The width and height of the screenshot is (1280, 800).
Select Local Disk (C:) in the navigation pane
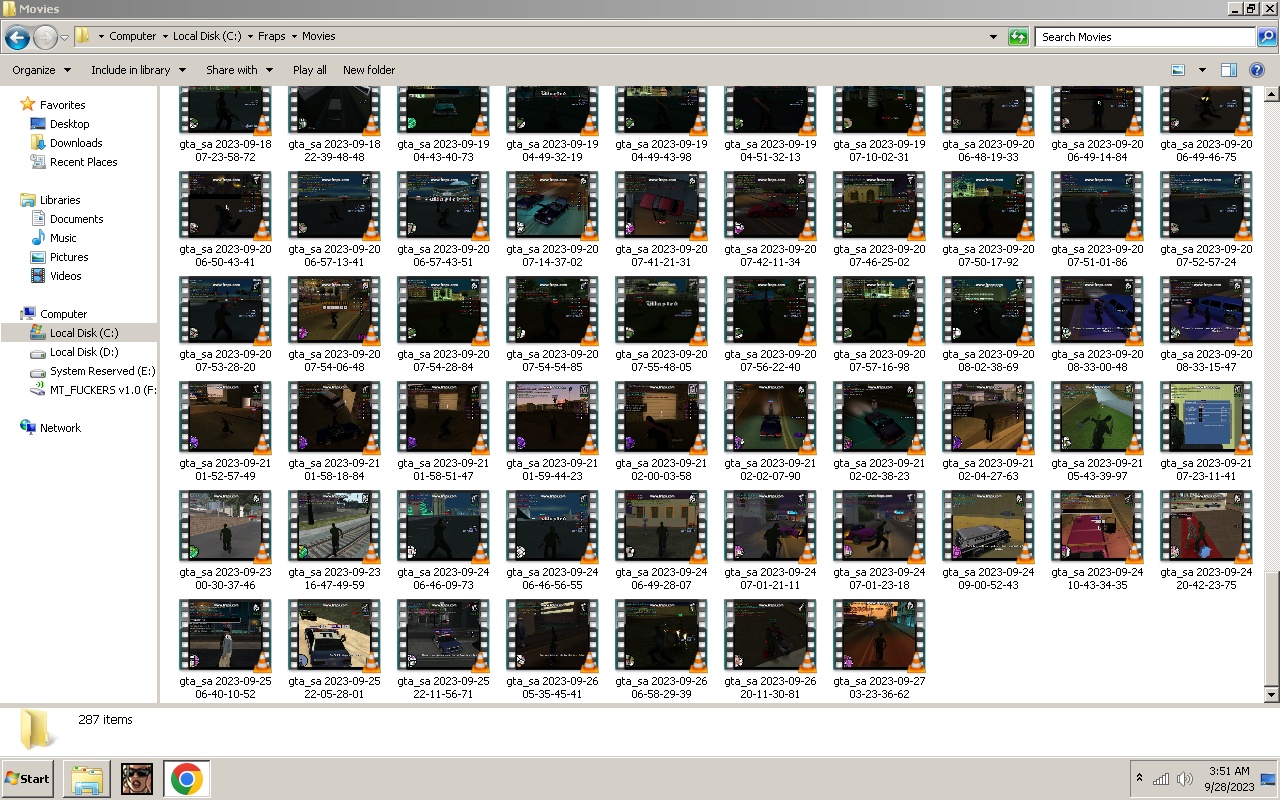click(x=79, y=333)
